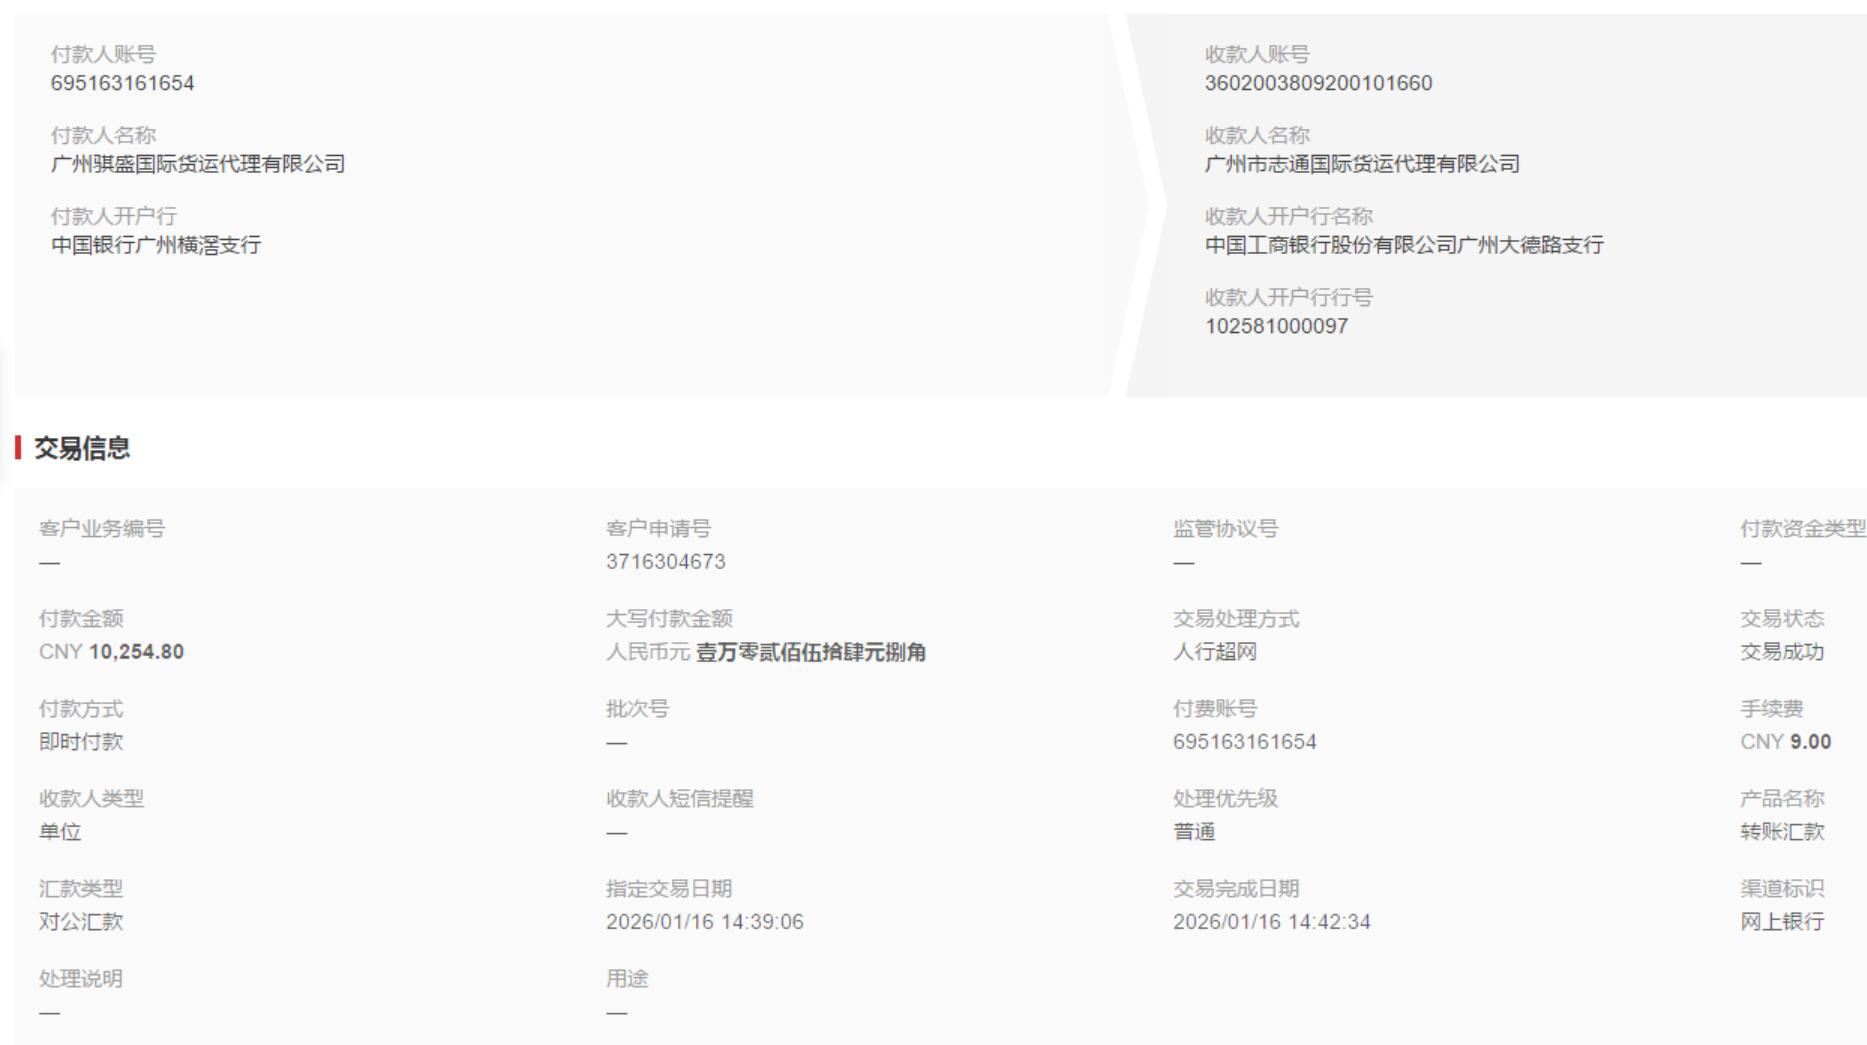Screen dimensions: 1867x1045
Task: Select the payment method value 即时付款
Action: click(x=81, y=742)
